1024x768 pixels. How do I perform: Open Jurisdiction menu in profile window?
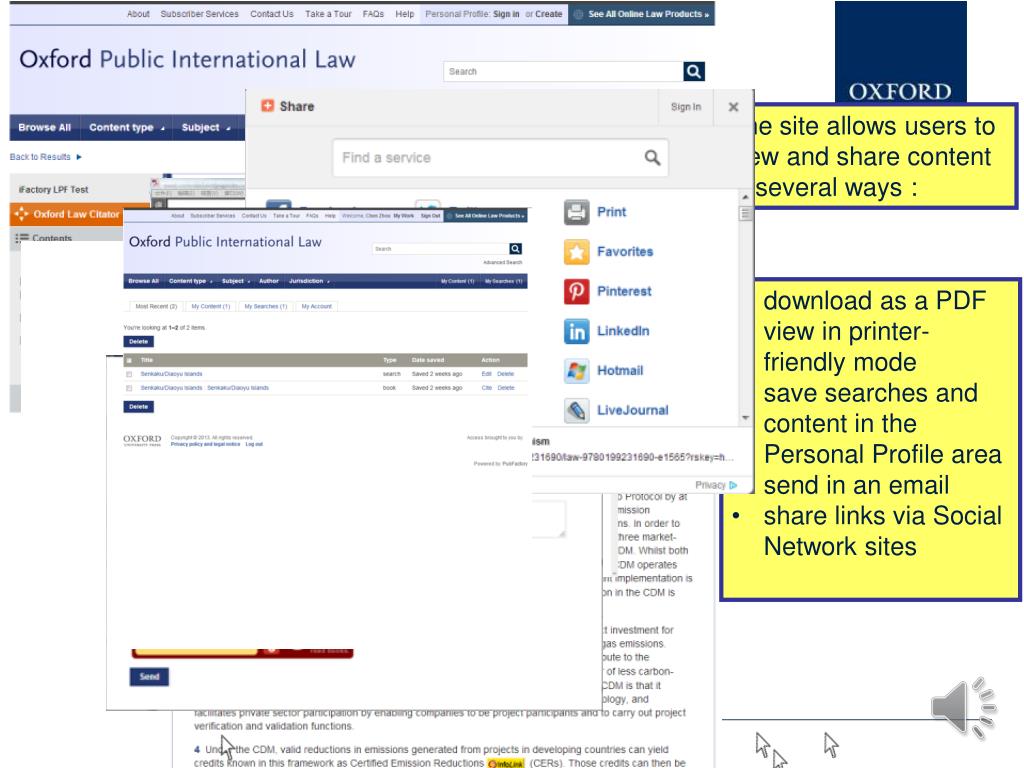coord(309,281)
